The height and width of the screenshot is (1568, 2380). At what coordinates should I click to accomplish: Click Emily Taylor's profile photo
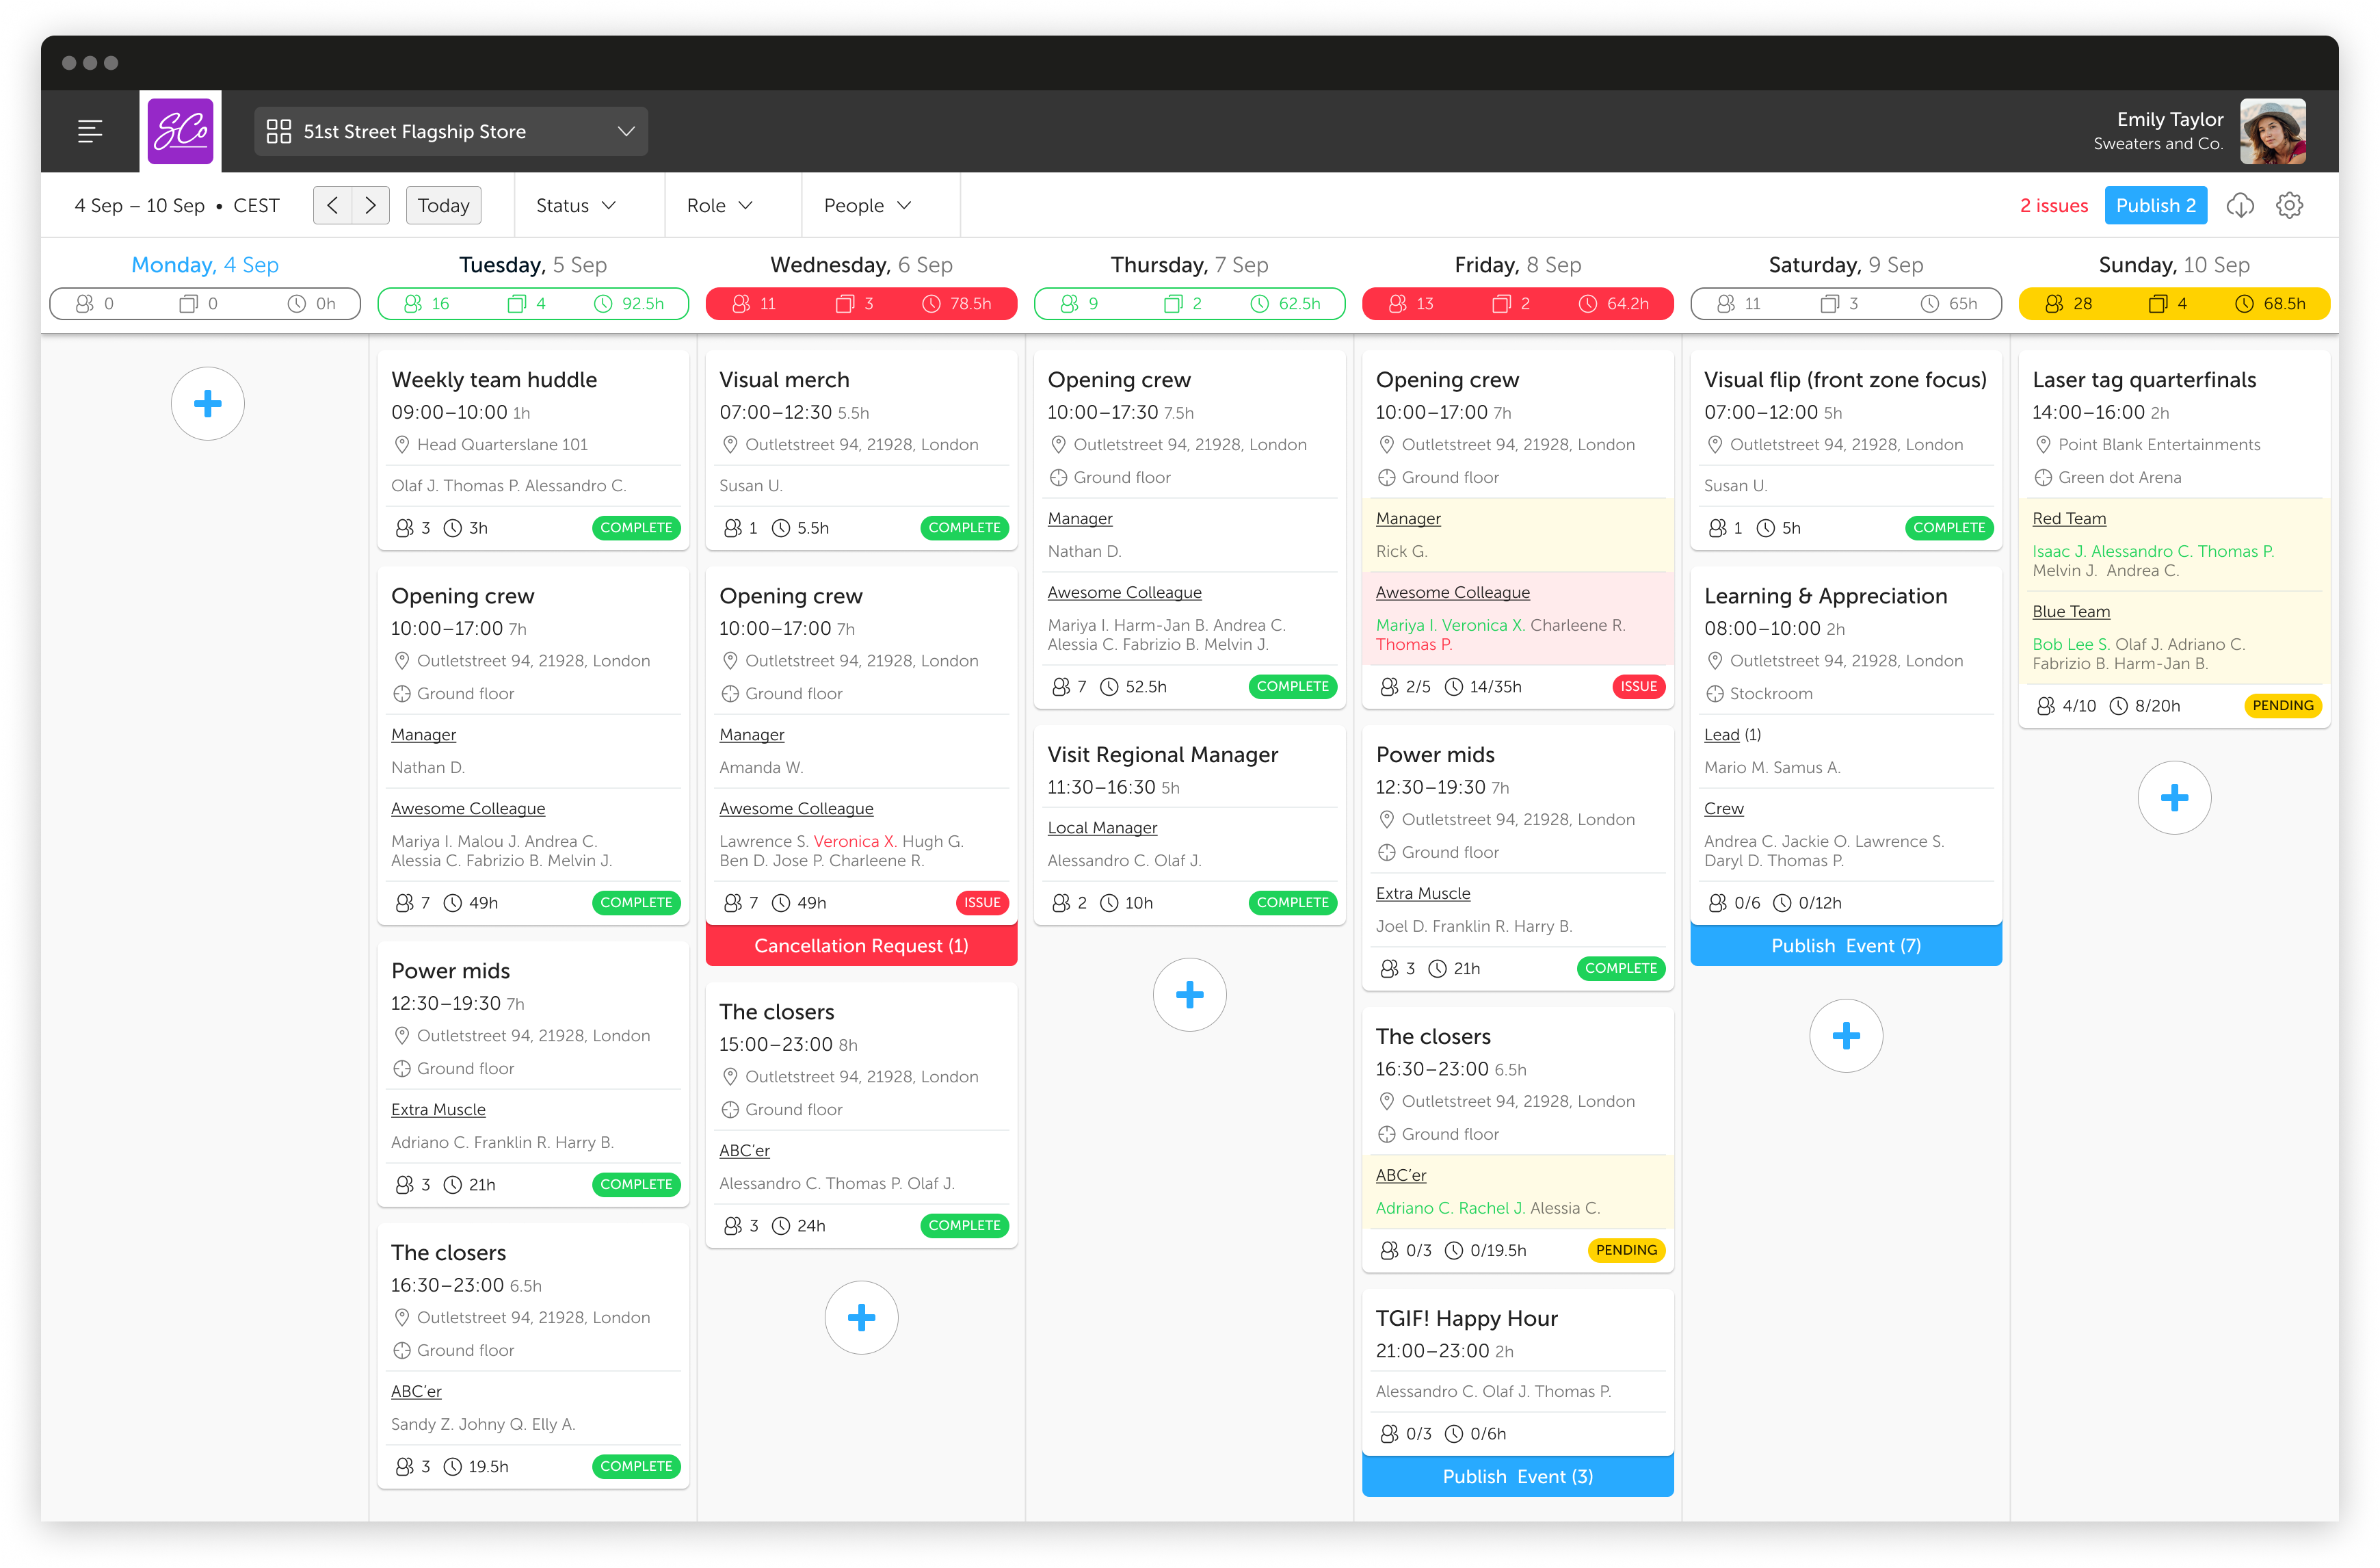click(x=2272, y=131)
